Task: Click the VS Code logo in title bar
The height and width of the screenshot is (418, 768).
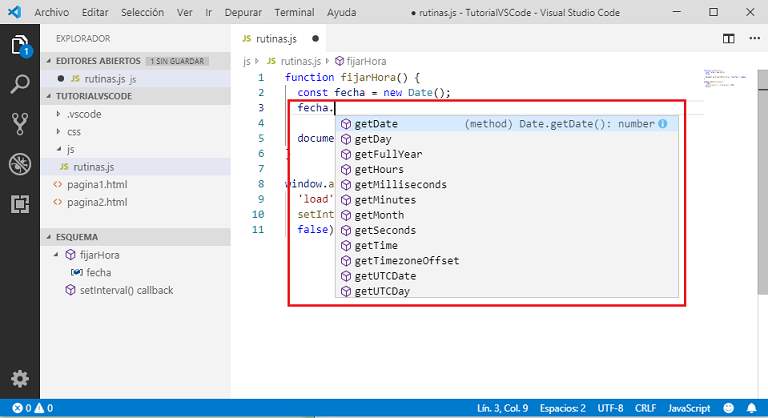Action: 14,12
